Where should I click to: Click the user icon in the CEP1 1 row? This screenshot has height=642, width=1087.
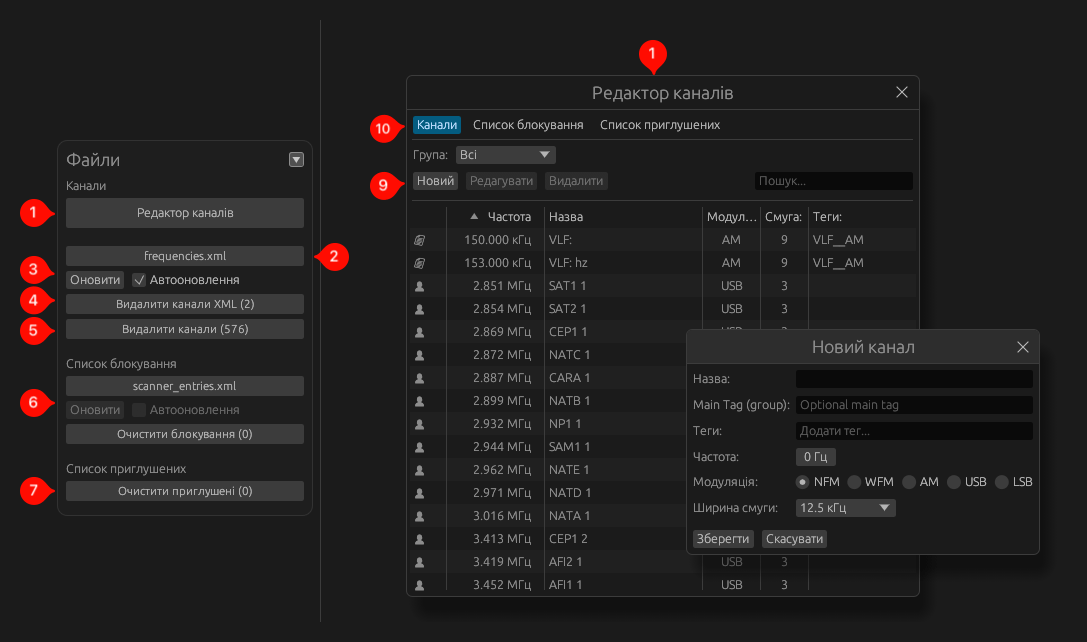tap(419, 332)
